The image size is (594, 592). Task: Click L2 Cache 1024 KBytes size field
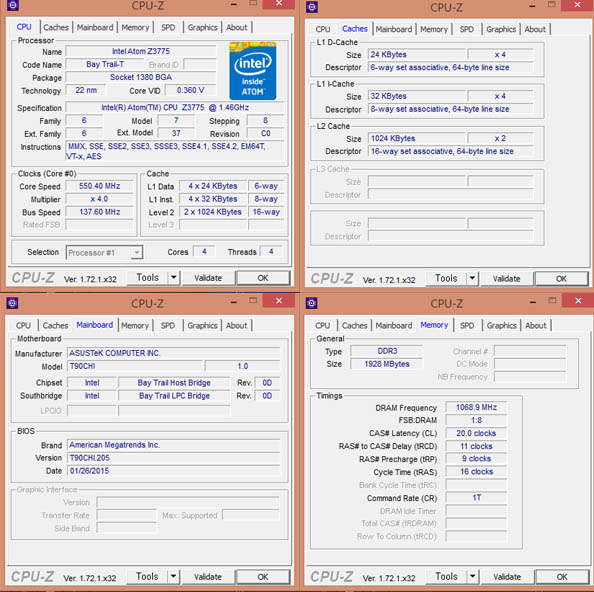(x=417, y=138)
